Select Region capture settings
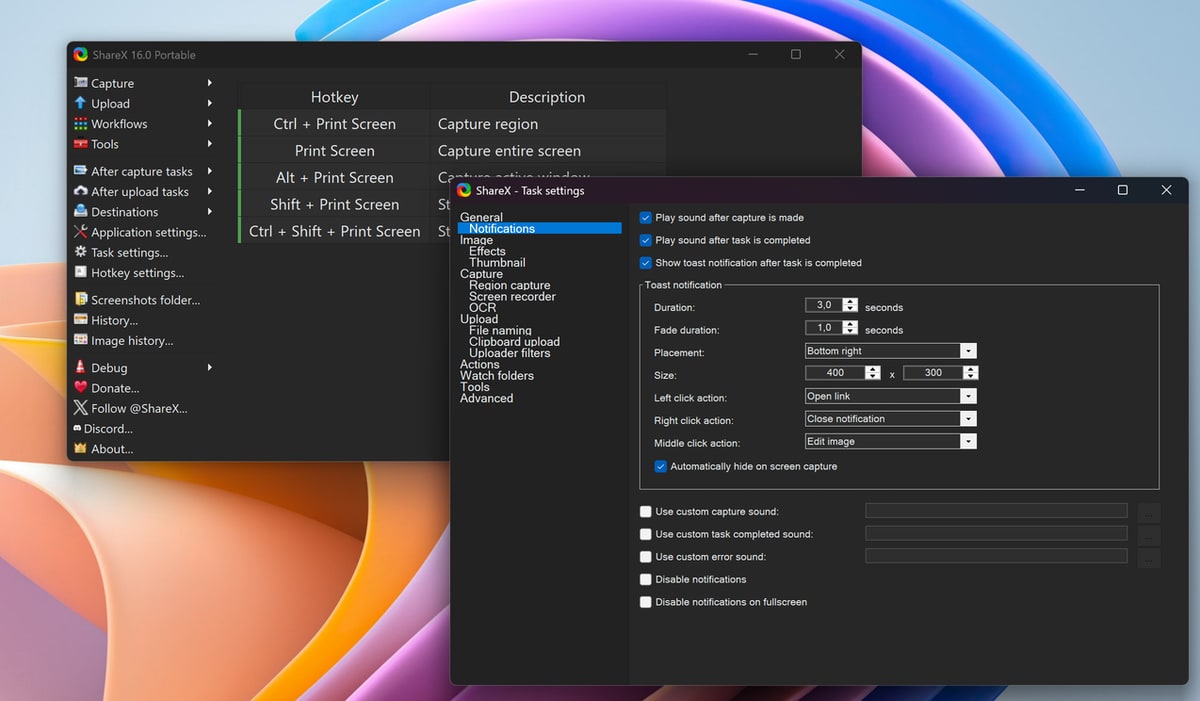Screen dimensions: 1200x701 pyautogui.click(x=510, y=285)
